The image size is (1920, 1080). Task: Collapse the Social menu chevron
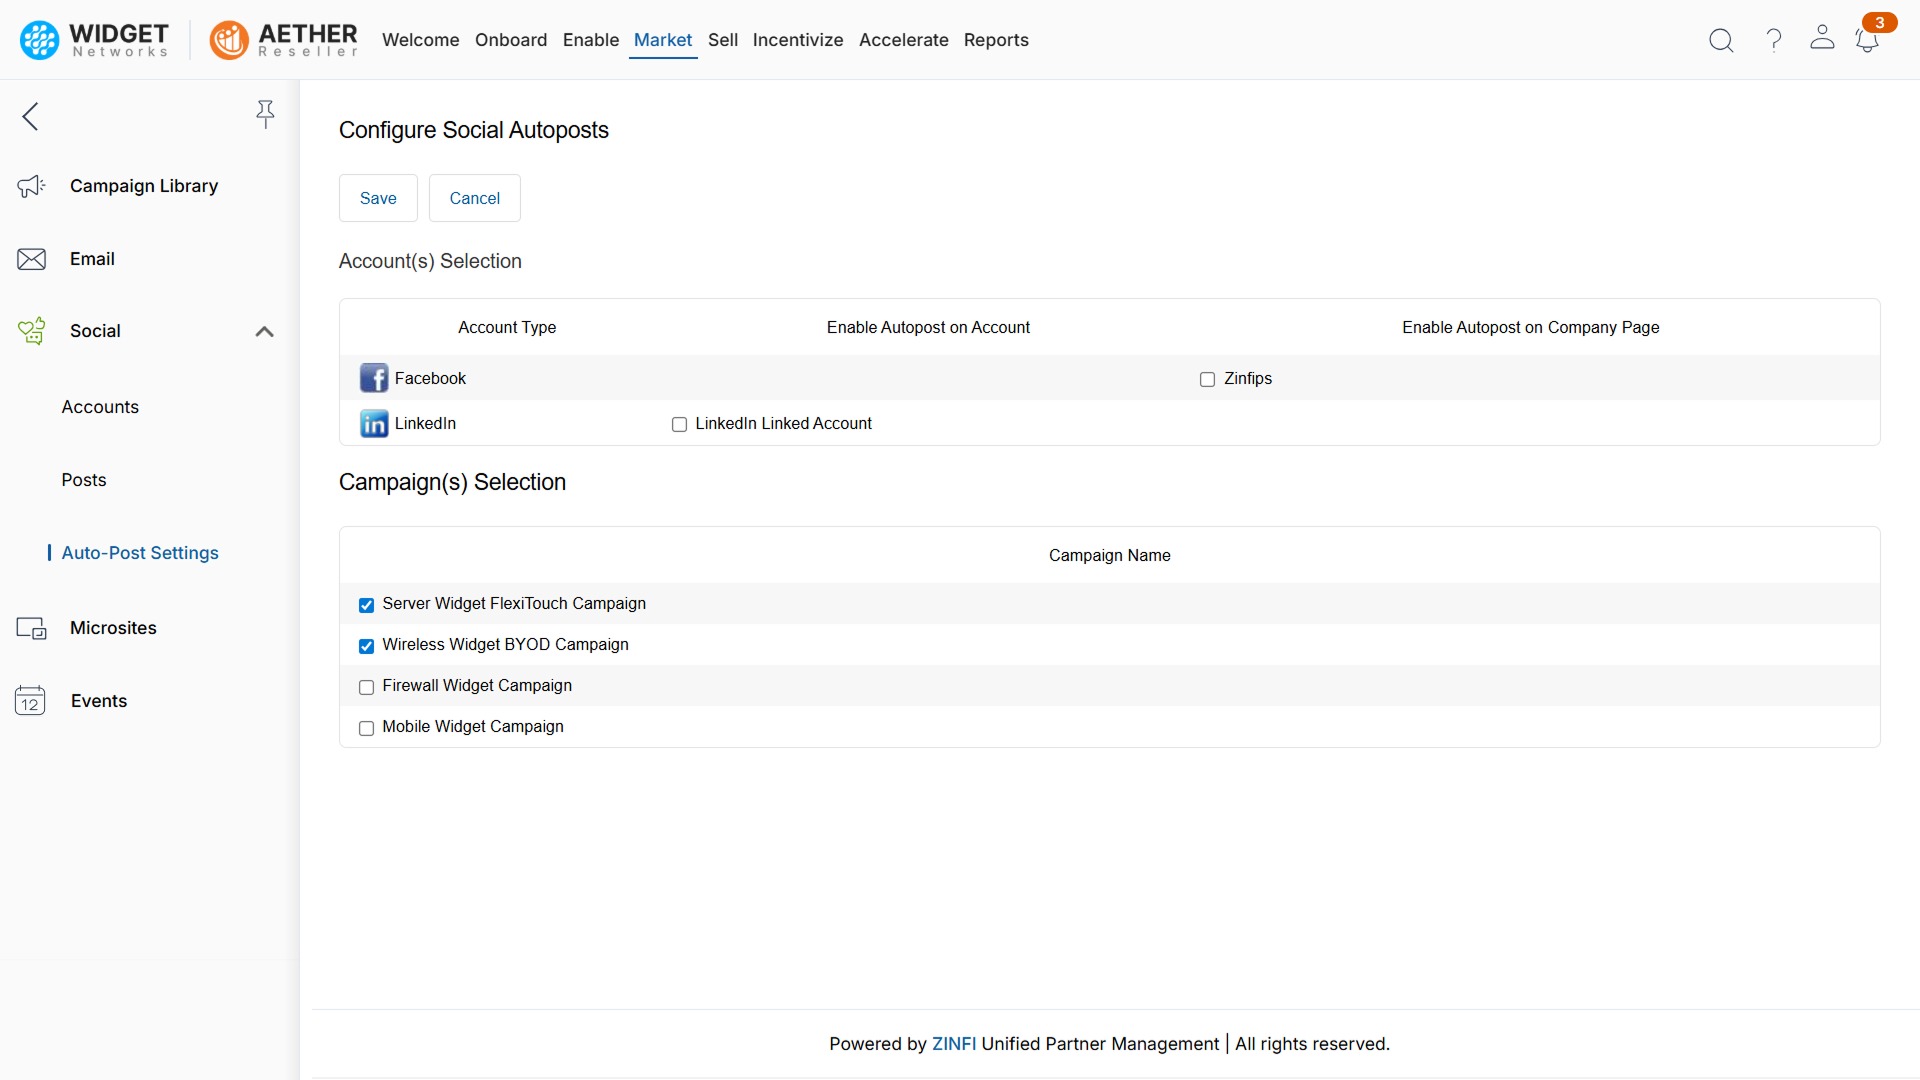click(264, 331)
